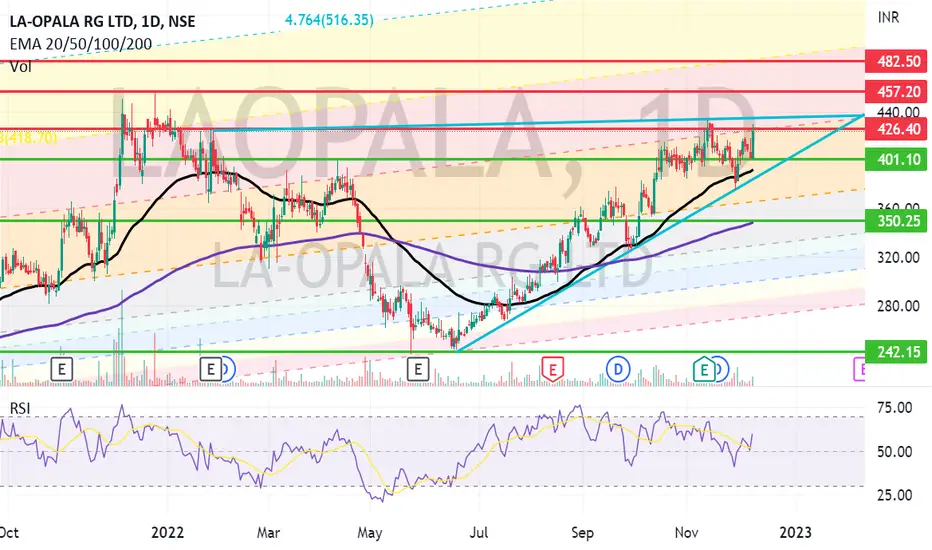Click the 2022 label on time axis

[168, 532]
